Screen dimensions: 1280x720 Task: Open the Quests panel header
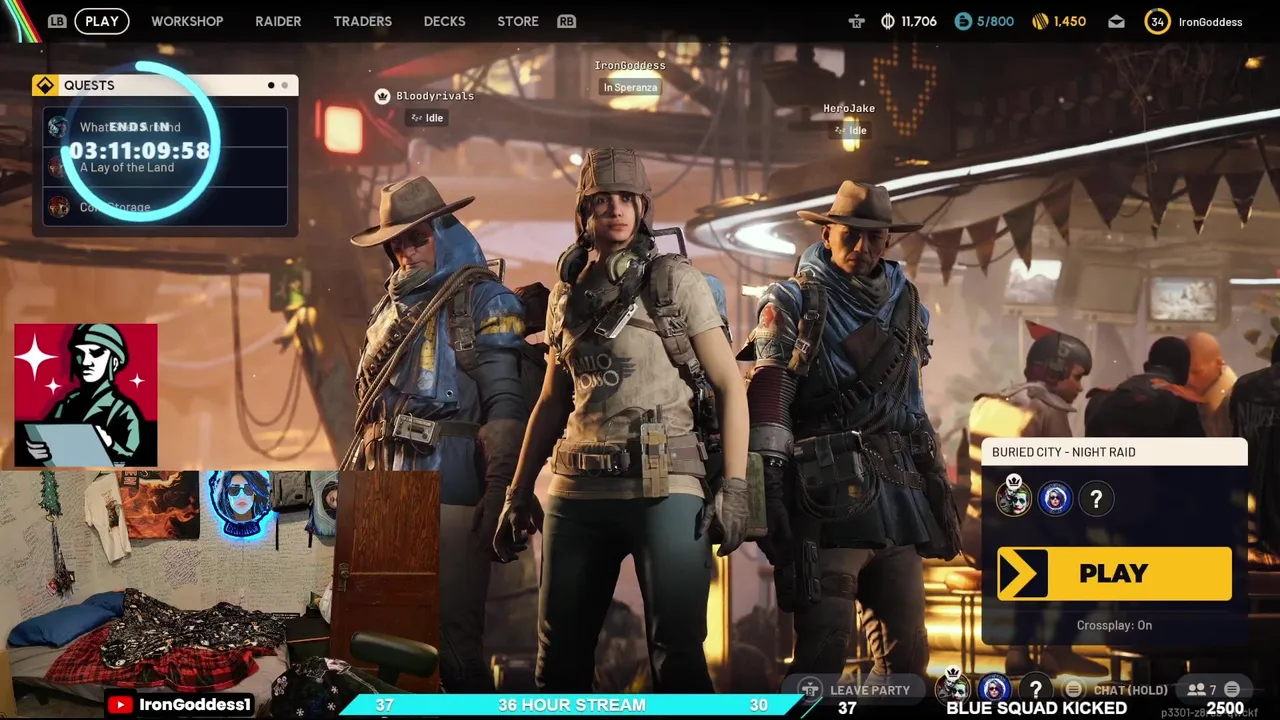(165, 85)
